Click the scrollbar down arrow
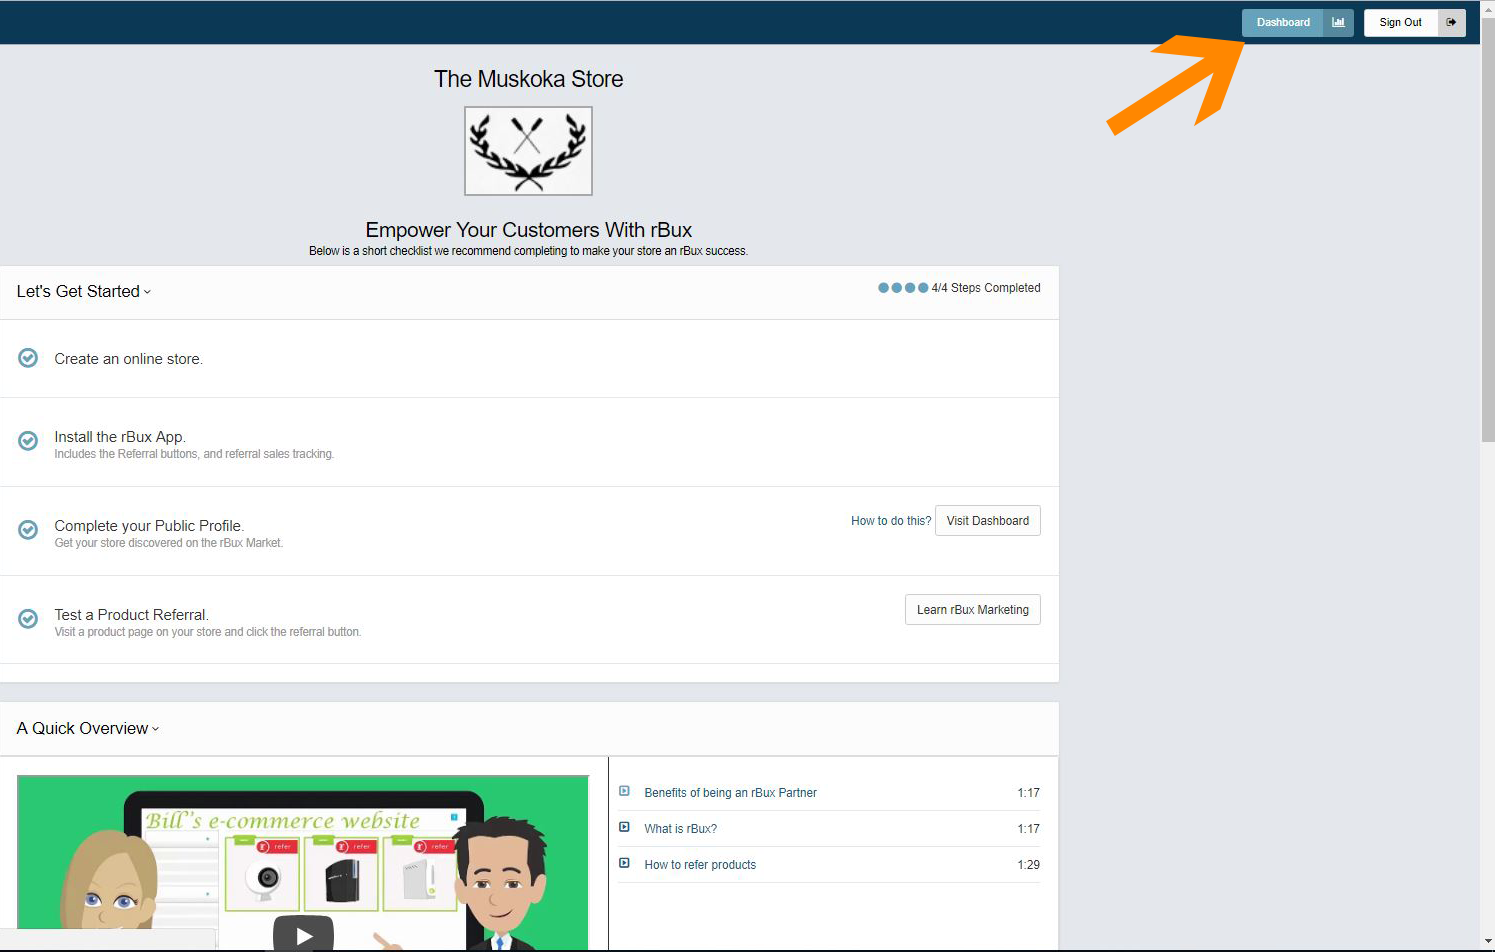Viewport: 1495px width, 952px height. (x=1488, y=942)
